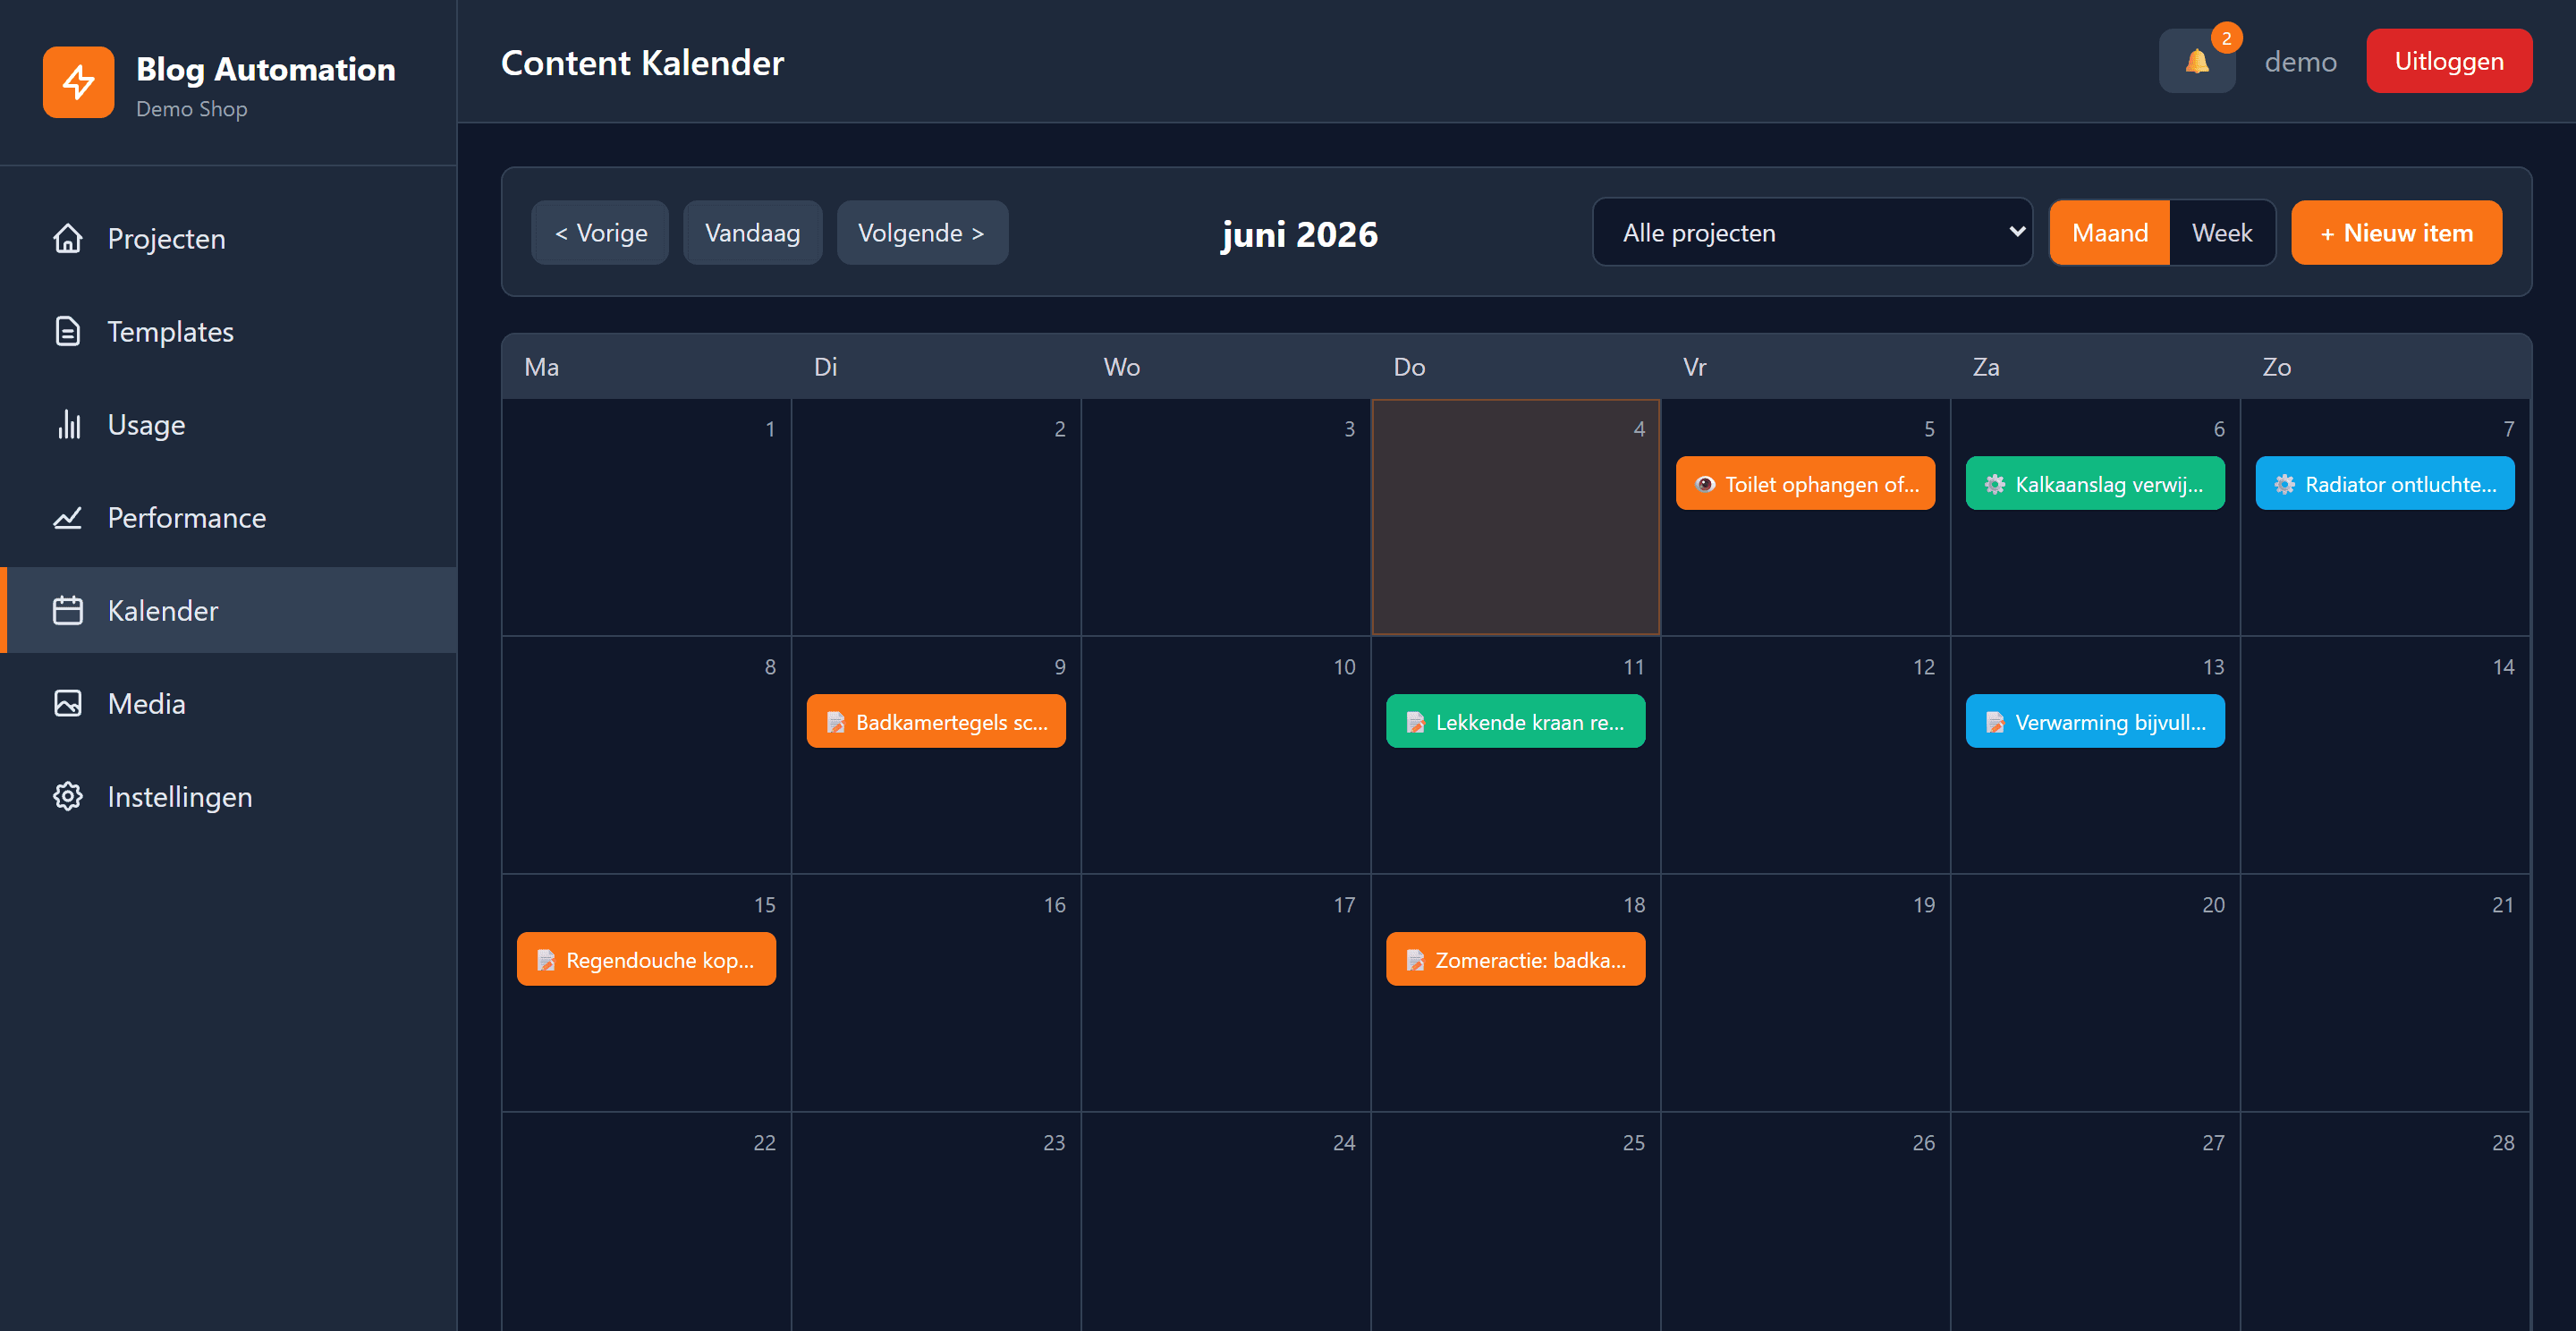Open the Usage section
2576x1331 pixels.
229,425
